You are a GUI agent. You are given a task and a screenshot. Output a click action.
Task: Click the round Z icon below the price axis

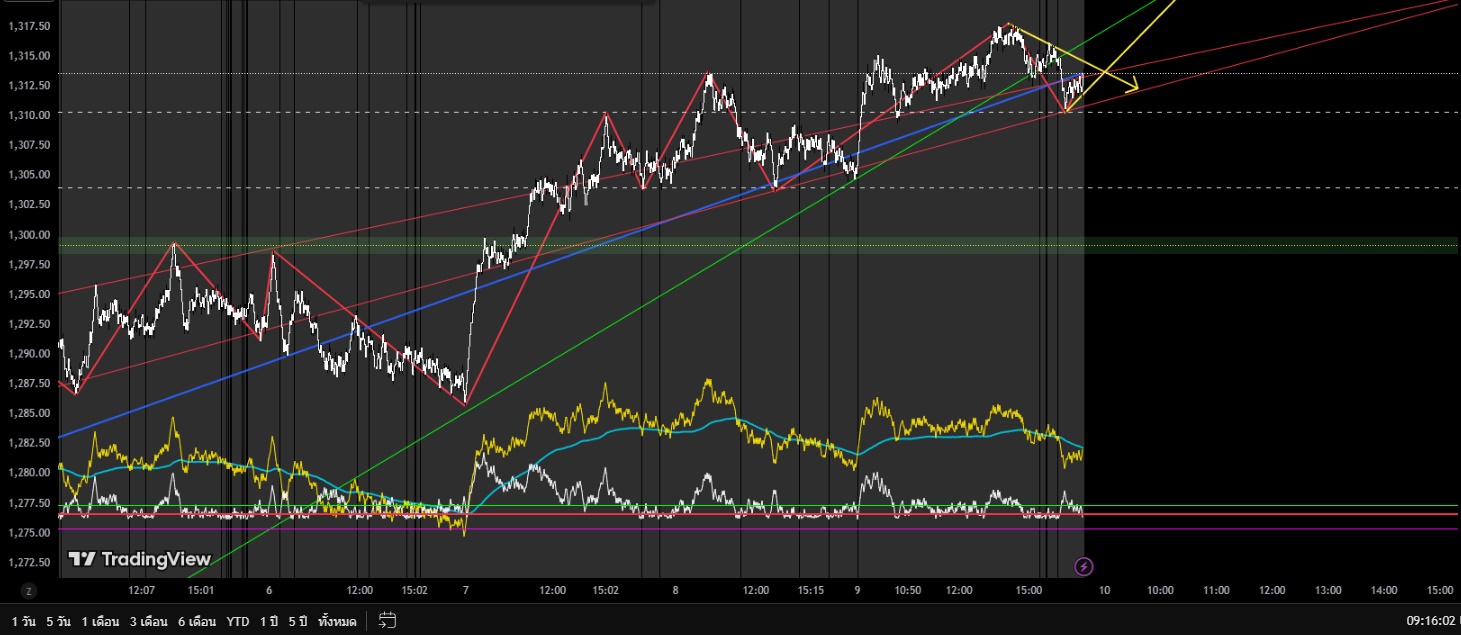point(28,591)
